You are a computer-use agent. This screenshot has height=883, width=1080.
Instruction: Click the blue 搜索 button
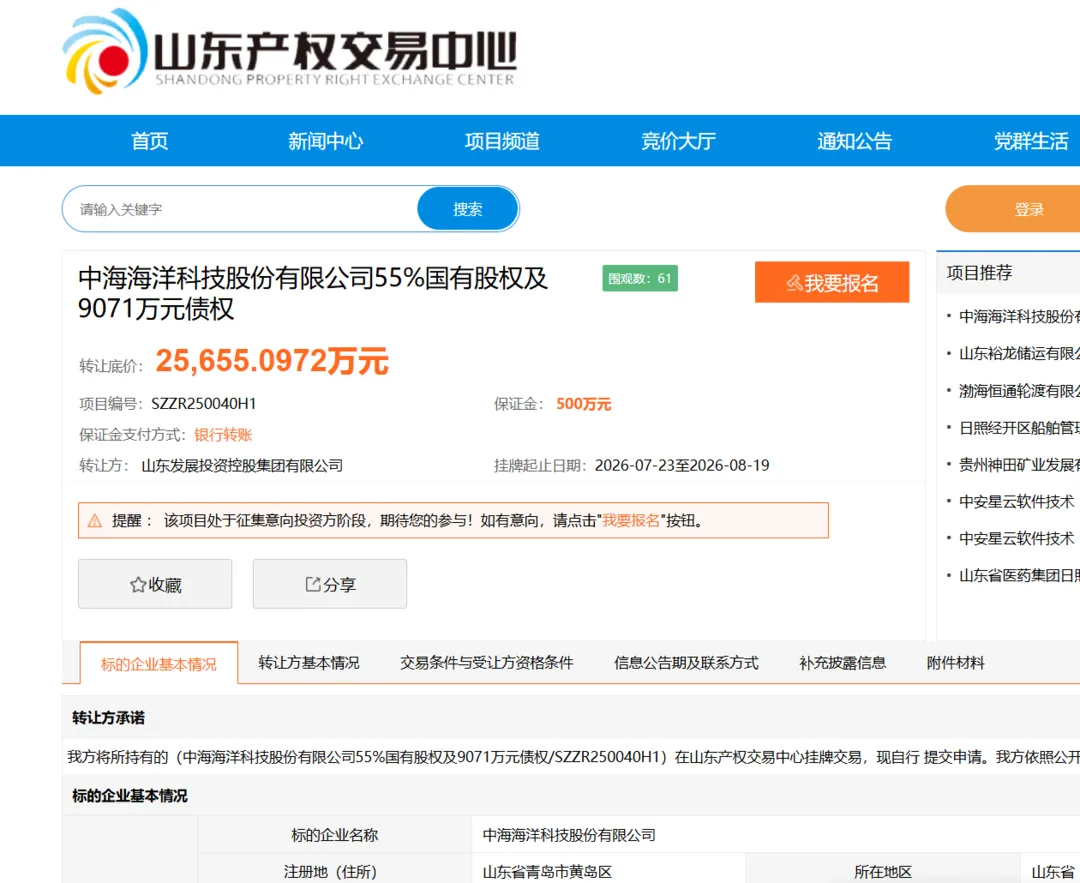tap(468, 209)
